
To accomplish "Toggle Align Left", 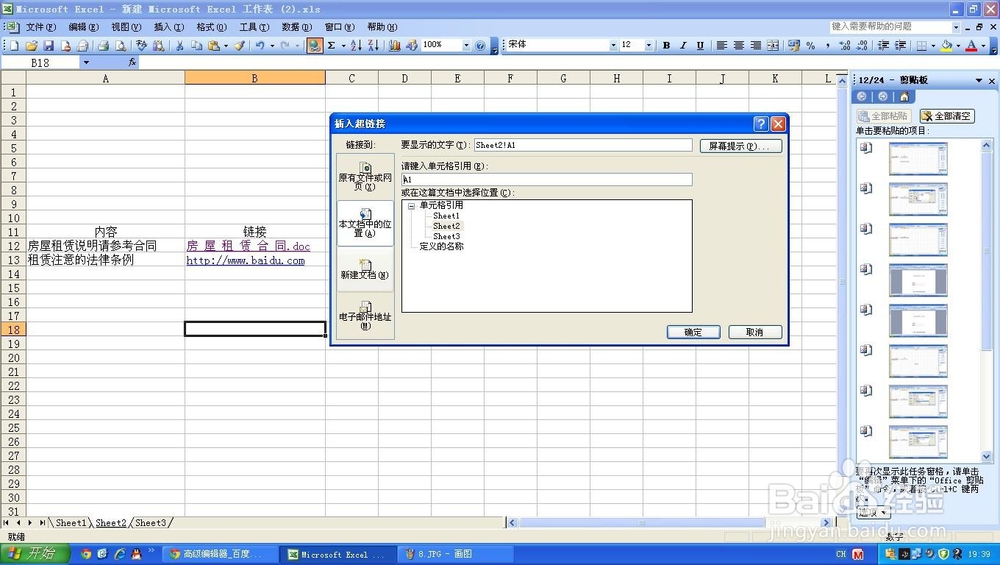I will (721, 45).
